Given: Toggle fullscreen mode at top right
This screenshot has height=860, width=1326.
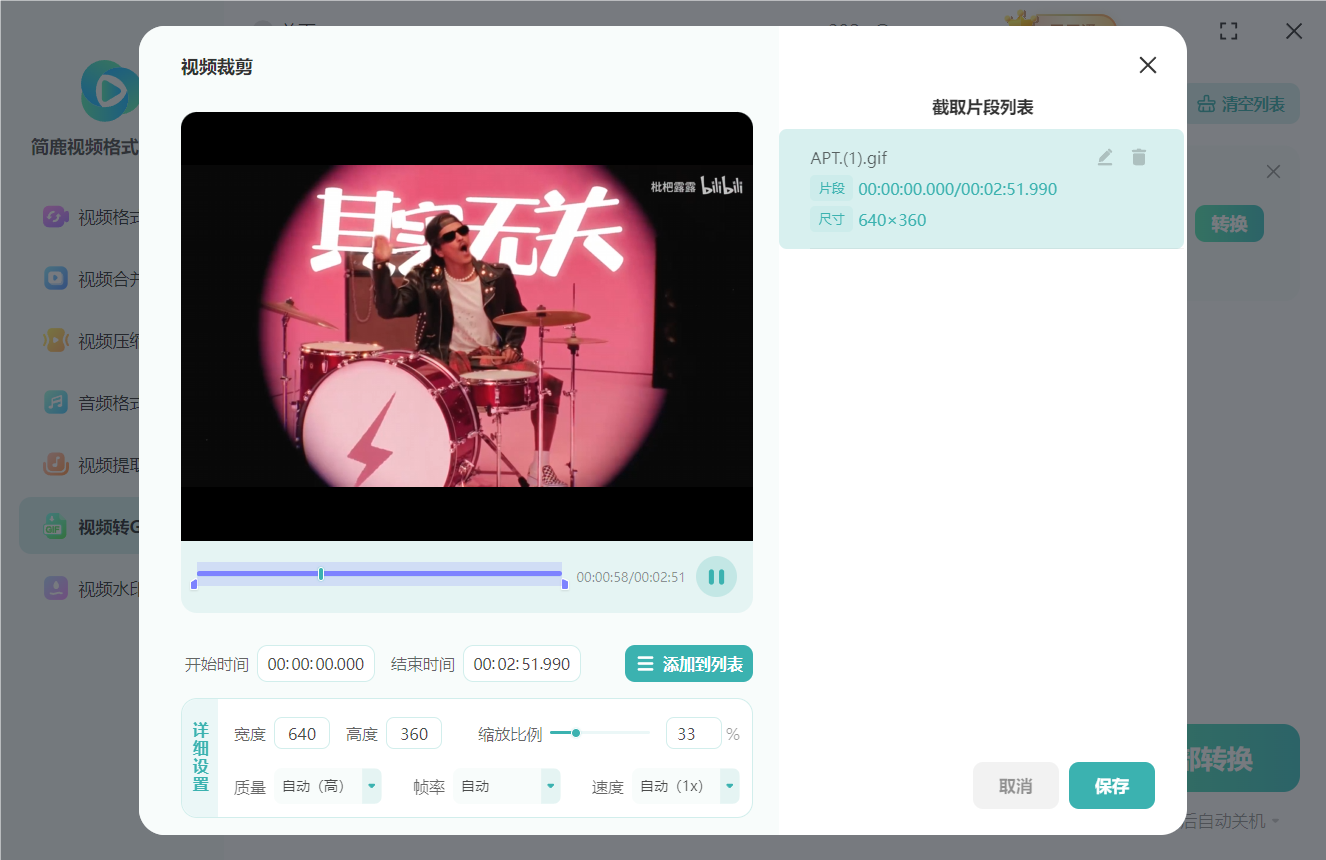Looking at the screenshot, I should (x=1228, y=31).
